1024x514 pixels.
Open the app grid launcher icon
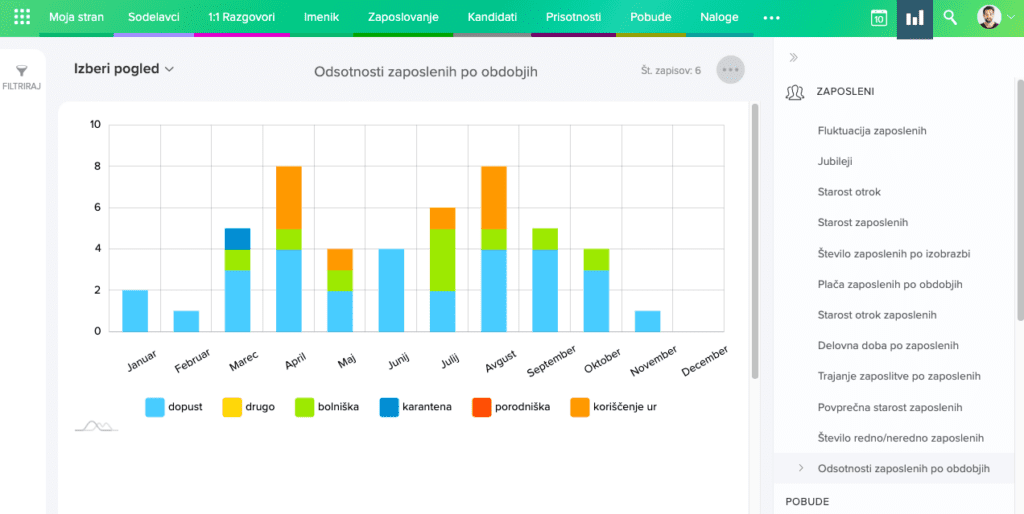pyautogui.click(x=22, y=18)
